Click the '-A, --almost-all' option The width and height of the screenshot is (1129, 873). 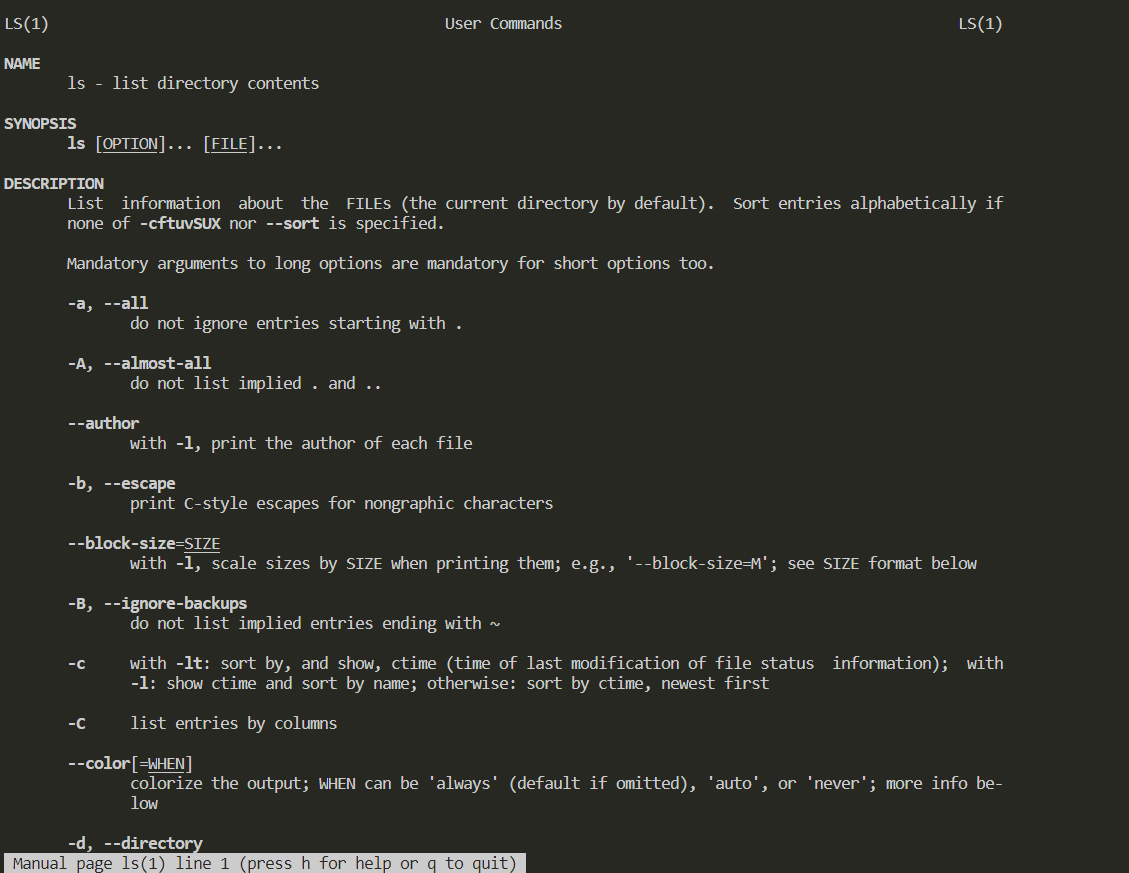(140, 363)
